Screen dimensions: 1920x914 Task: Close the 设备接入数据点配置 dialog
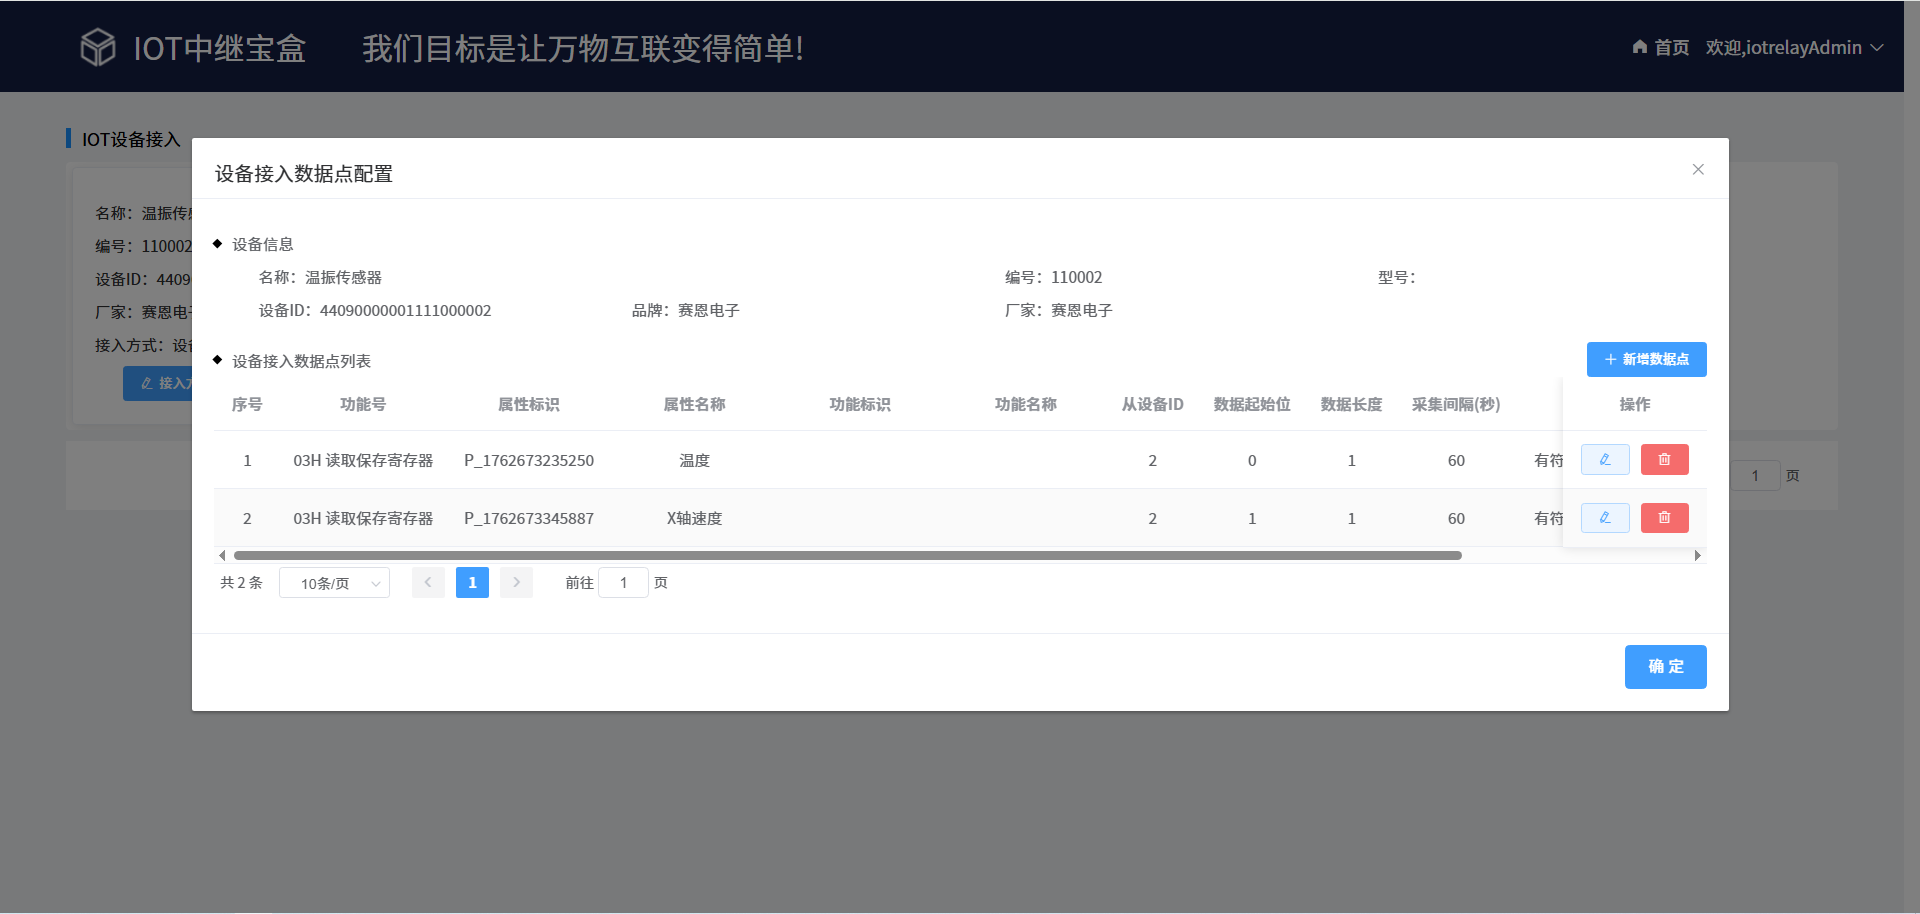pos(1697,170)
